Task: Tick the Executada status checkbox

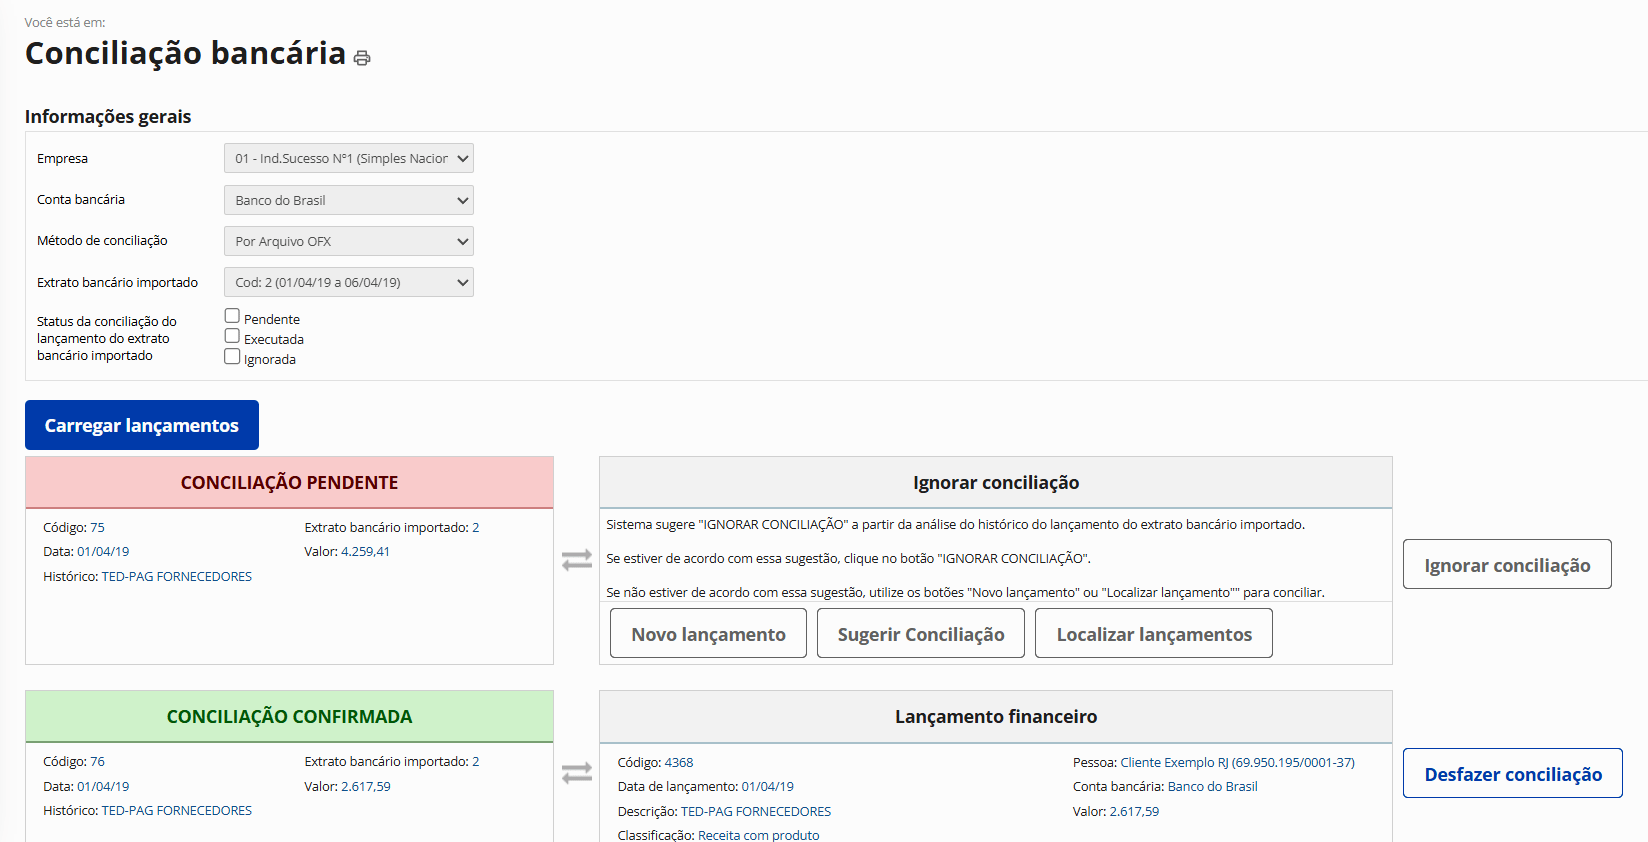Action: coord(232,336)
